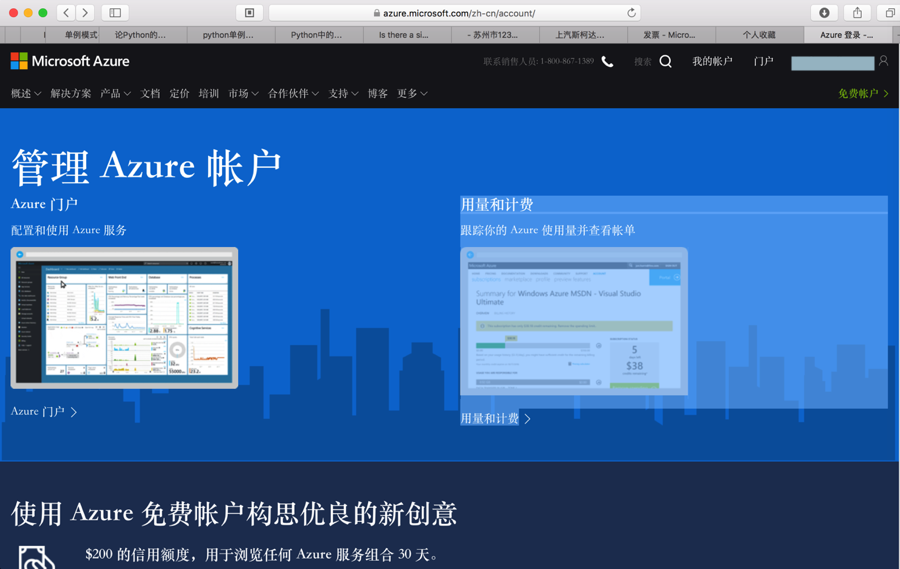Open 博客 in navigation
This screenshot has height=569, width=900.
coord(378,94)
